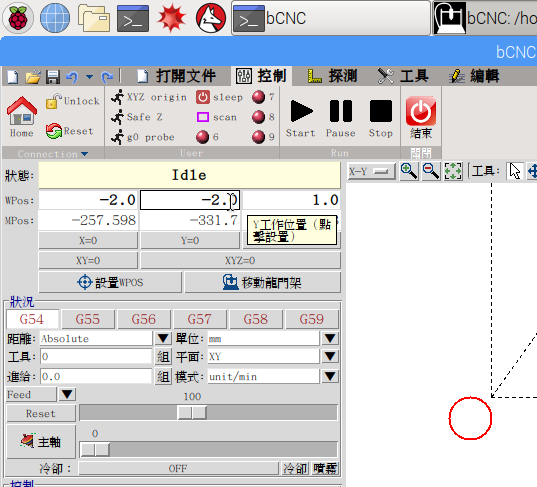The image size is (537, 487).
Task: Open the file manager folders icon
Action: point(94,18)
